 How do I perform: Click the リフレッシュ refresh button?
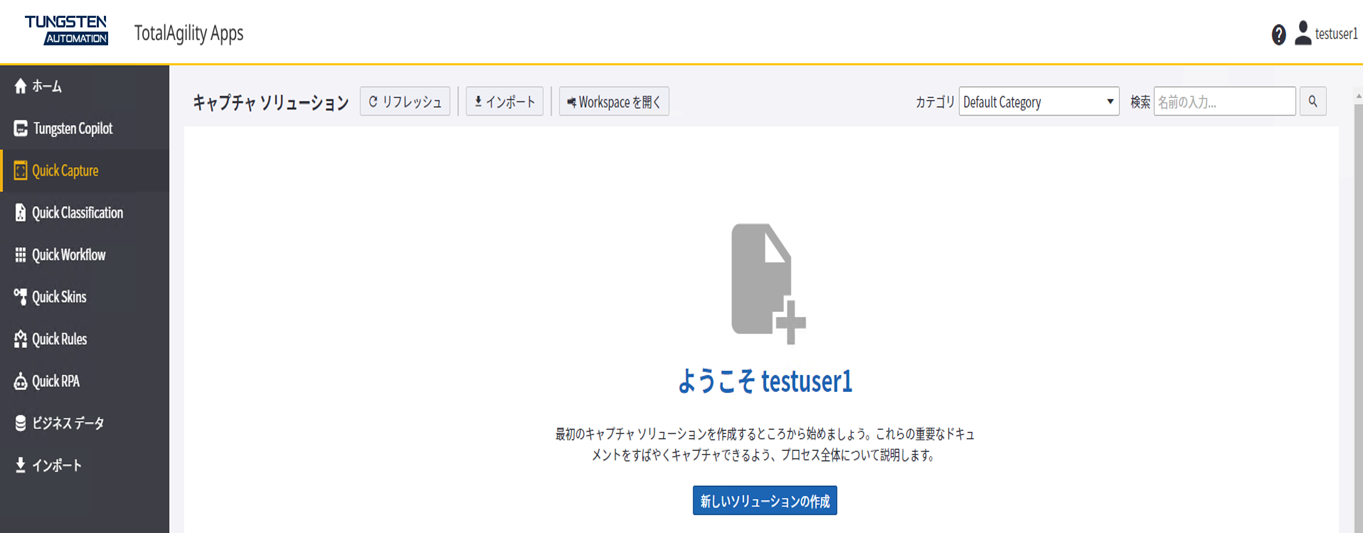click(405, 101)
